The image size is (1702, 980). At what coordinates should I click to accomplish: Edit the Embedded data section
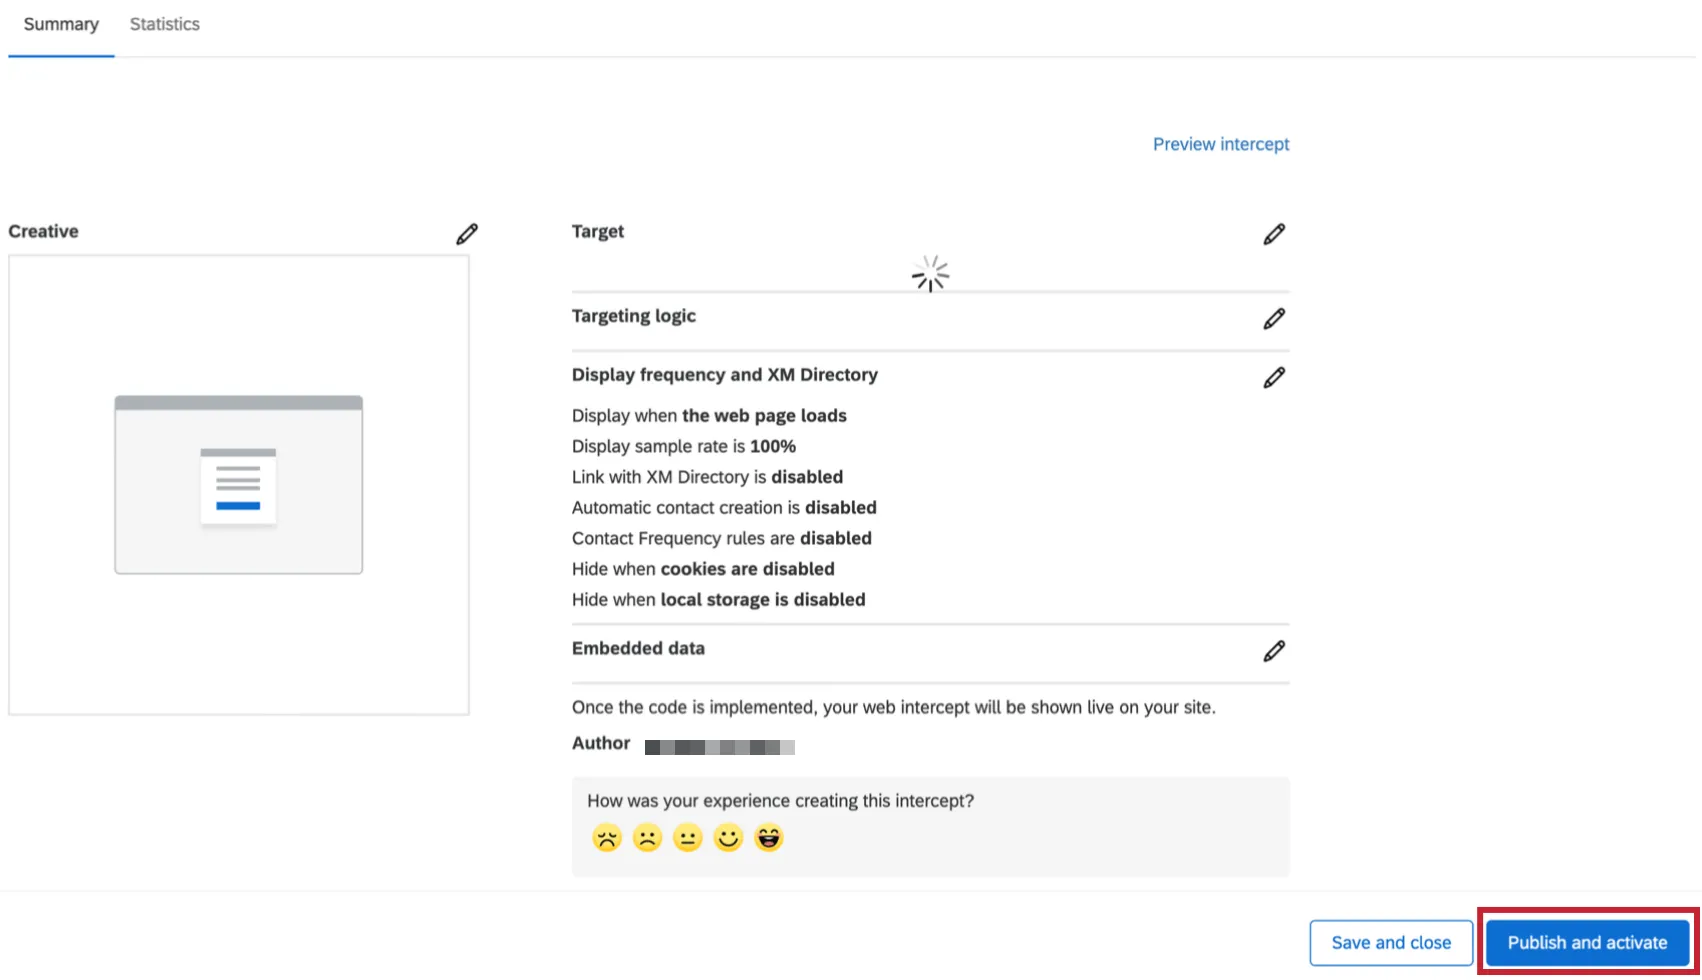1274,651
